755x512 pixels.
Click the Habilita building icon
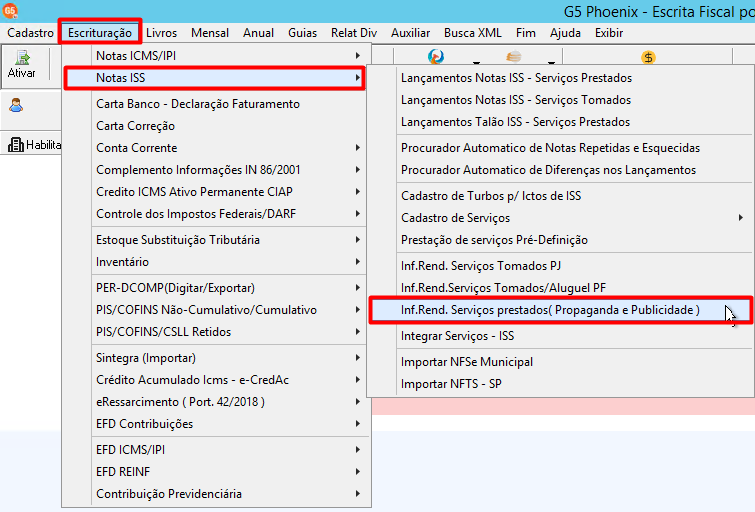pyautogui.click(x=16, y=144)
